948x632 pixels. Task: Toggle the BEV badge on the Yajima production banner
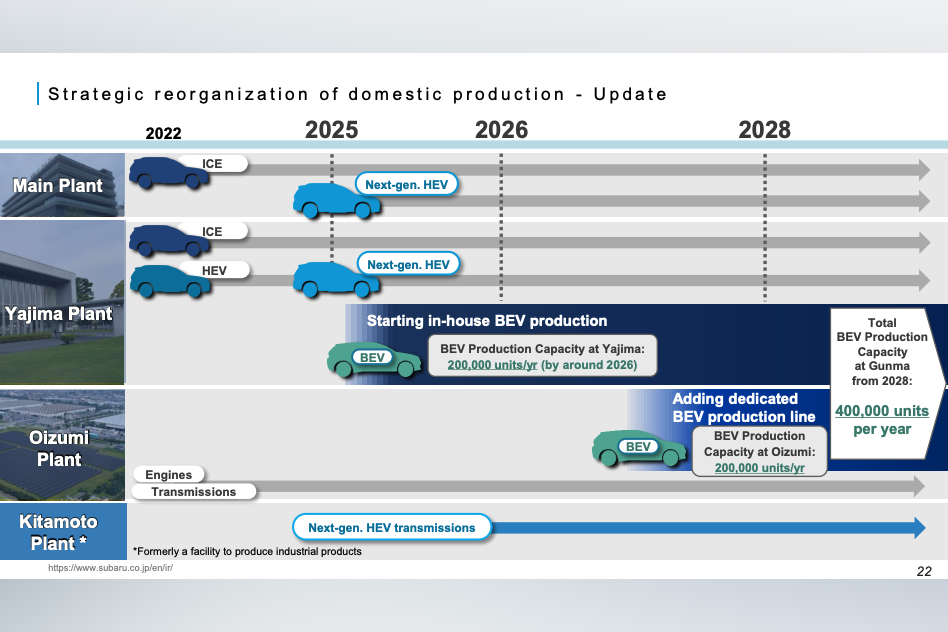(371, 357)
